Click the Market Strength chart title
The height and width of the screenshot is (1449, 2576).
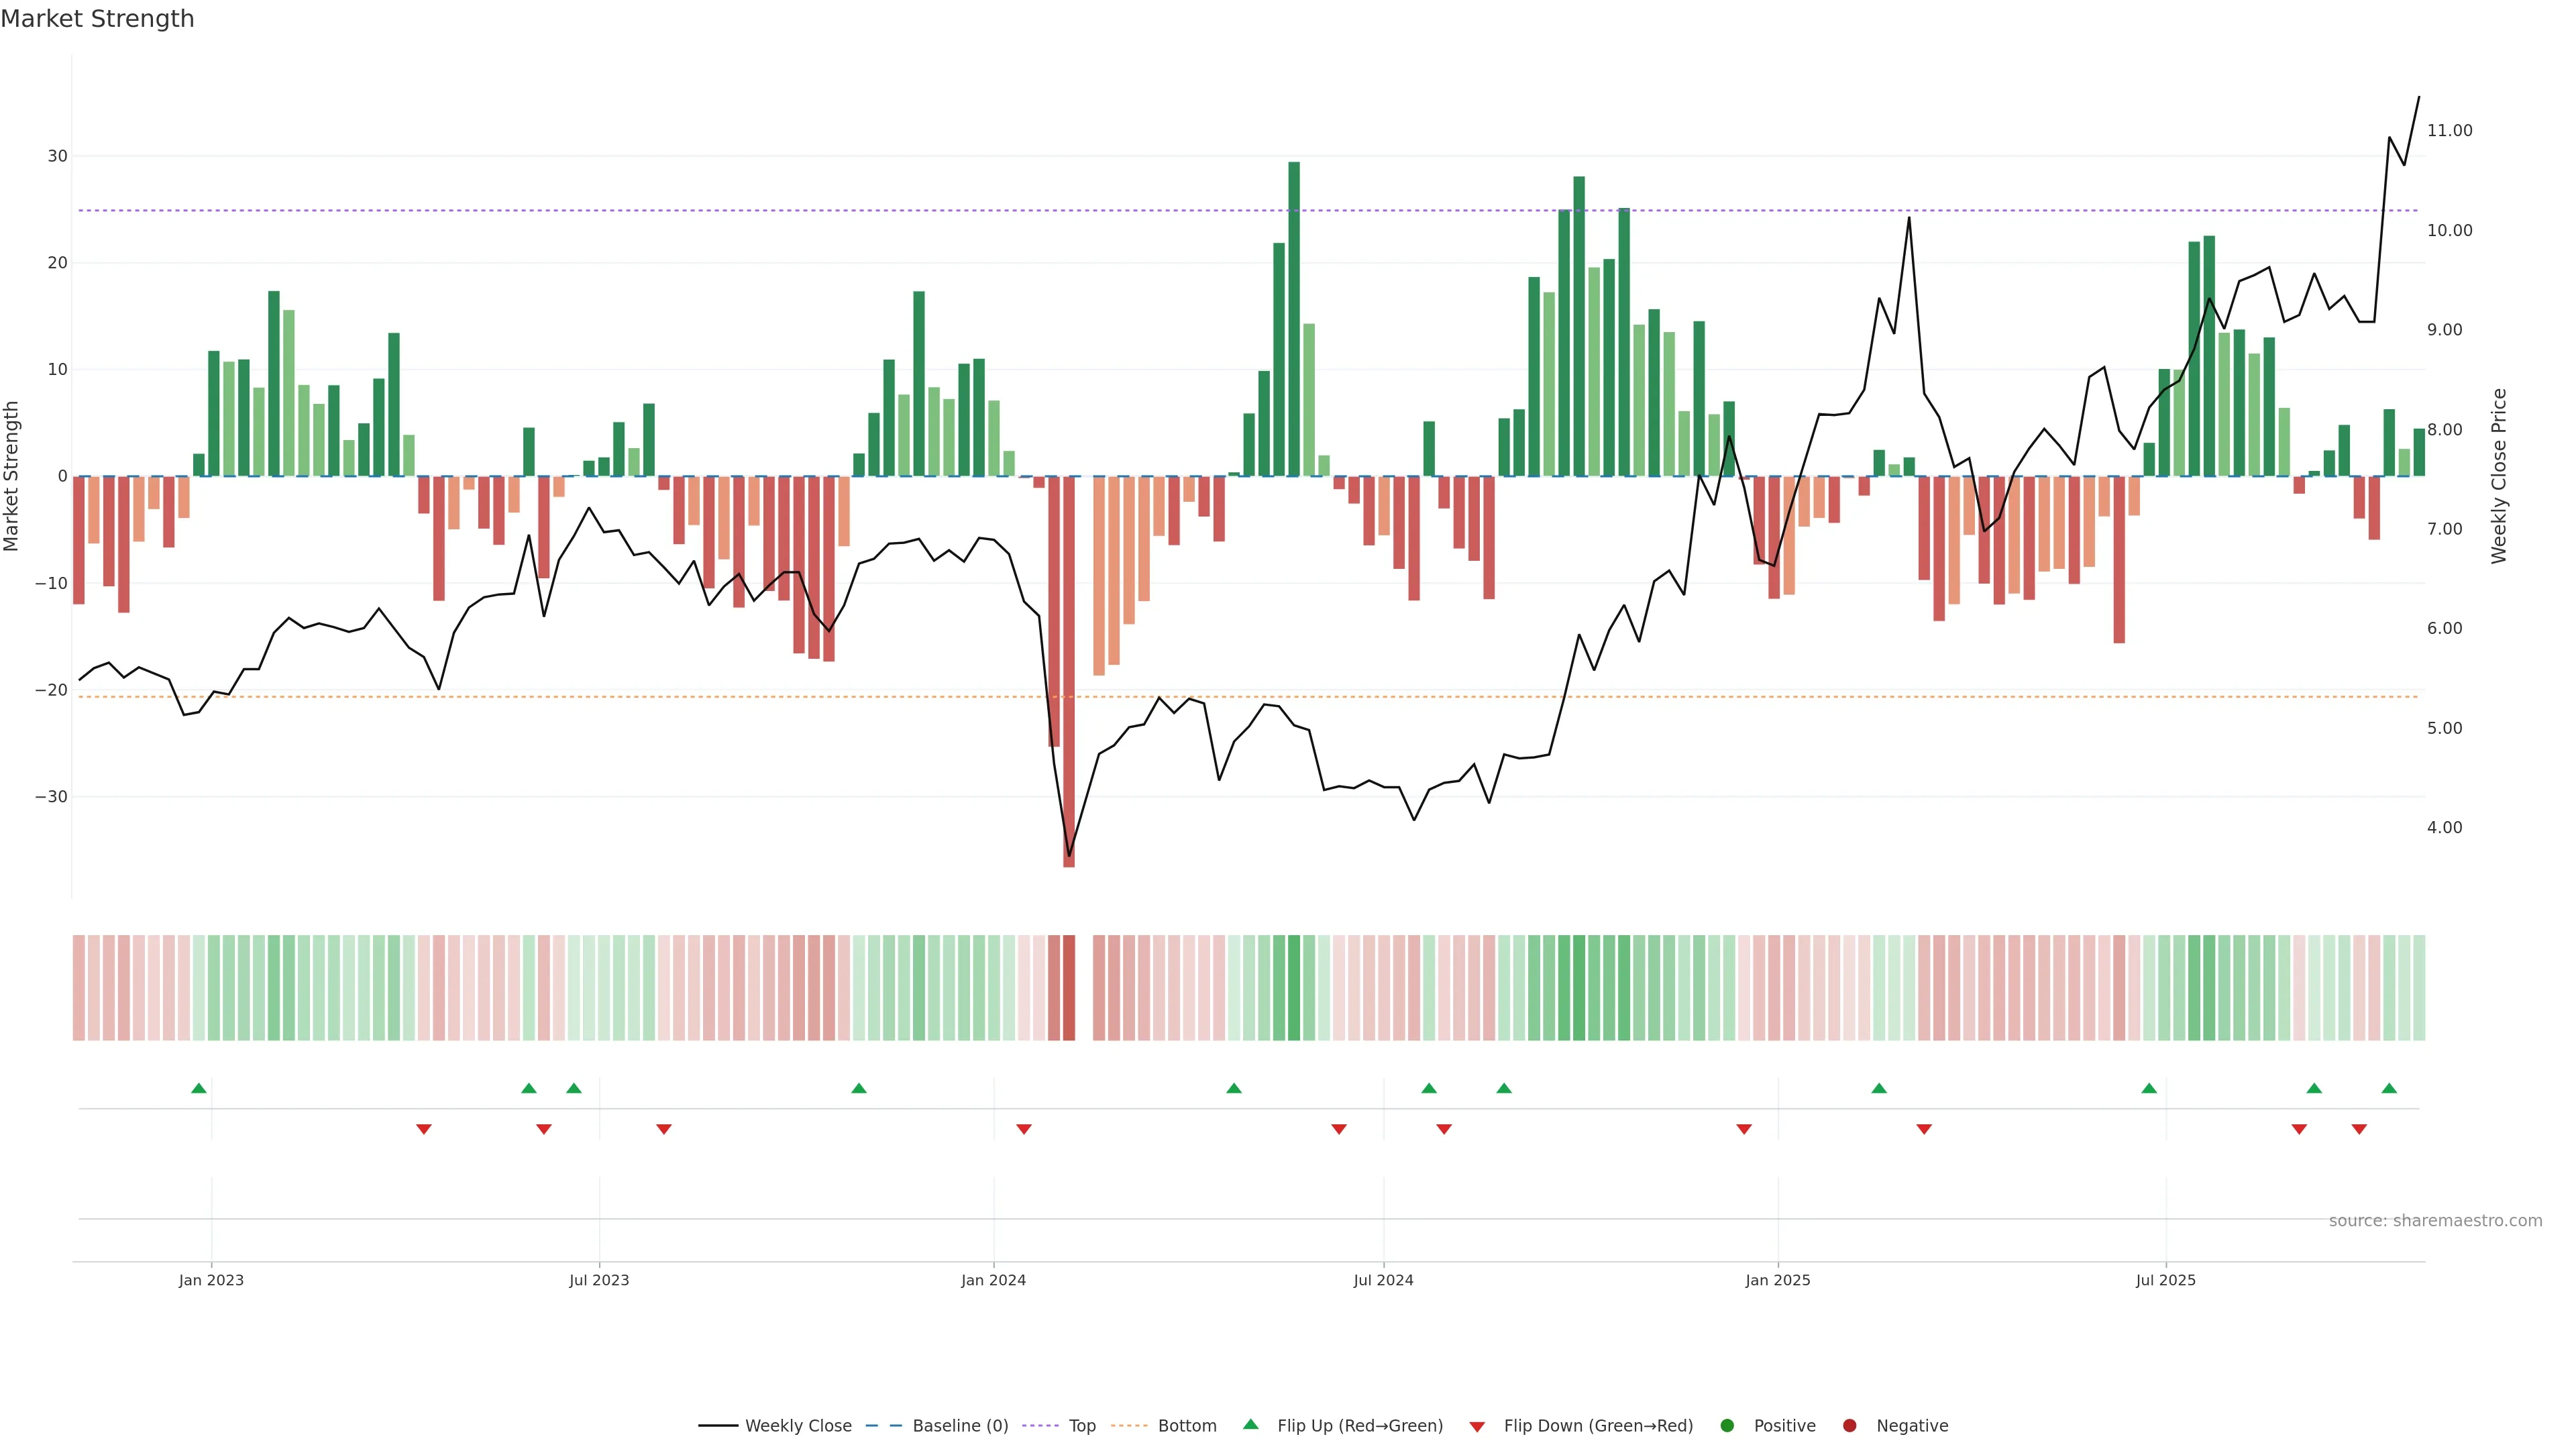tap(97, 19)
